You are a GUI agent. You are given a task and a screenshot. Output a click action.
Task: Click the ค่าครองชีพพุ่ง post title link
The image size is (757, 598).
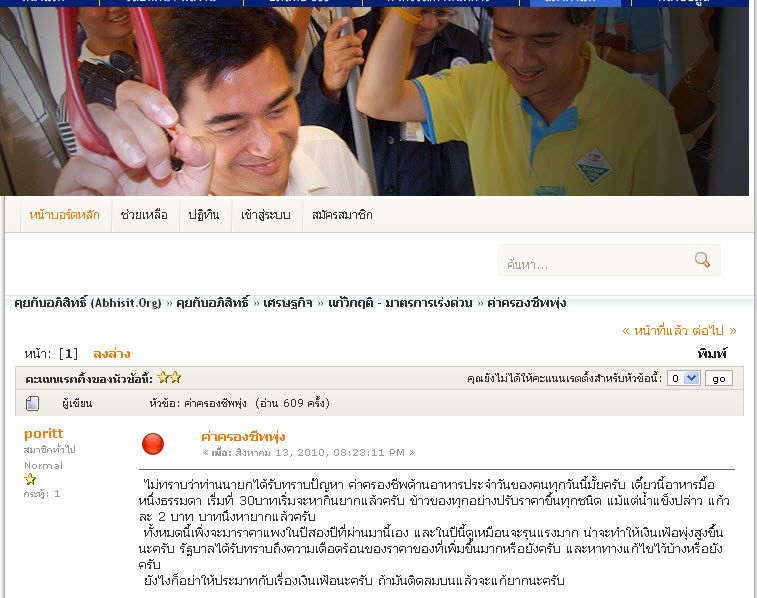pyautogui.click(x=243, y=437)
